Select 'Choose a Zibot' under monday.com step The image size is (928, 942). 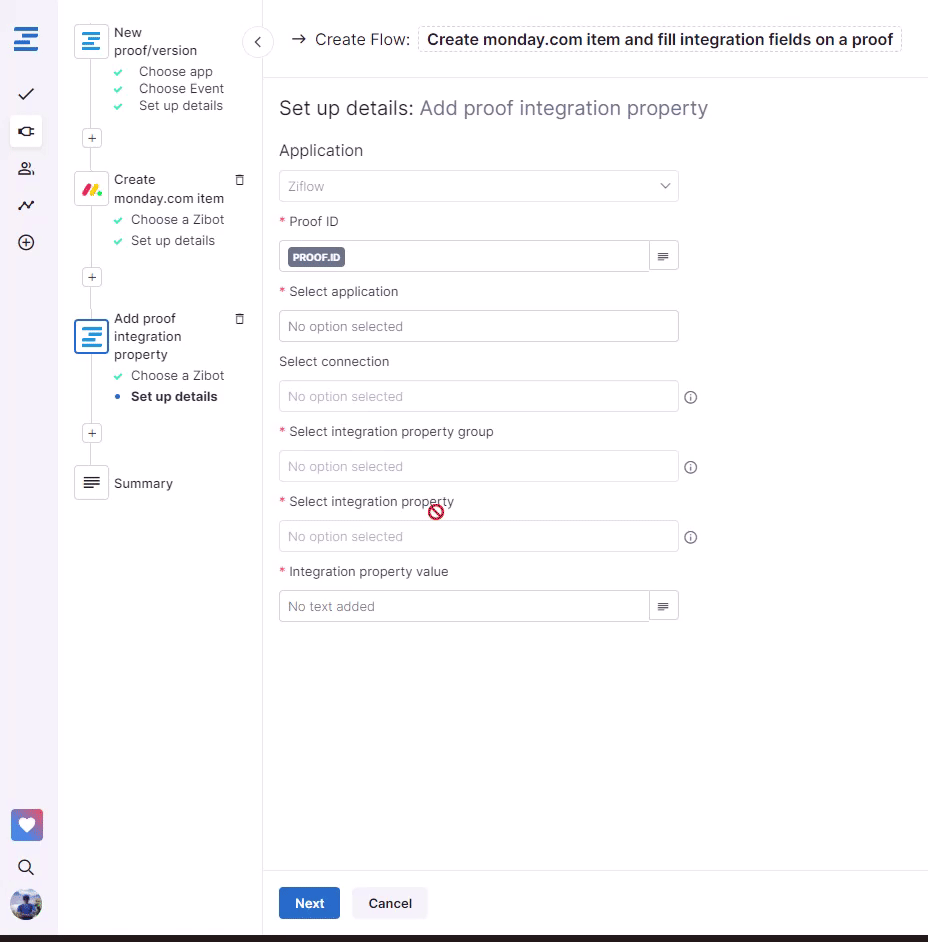coord(177,220)
